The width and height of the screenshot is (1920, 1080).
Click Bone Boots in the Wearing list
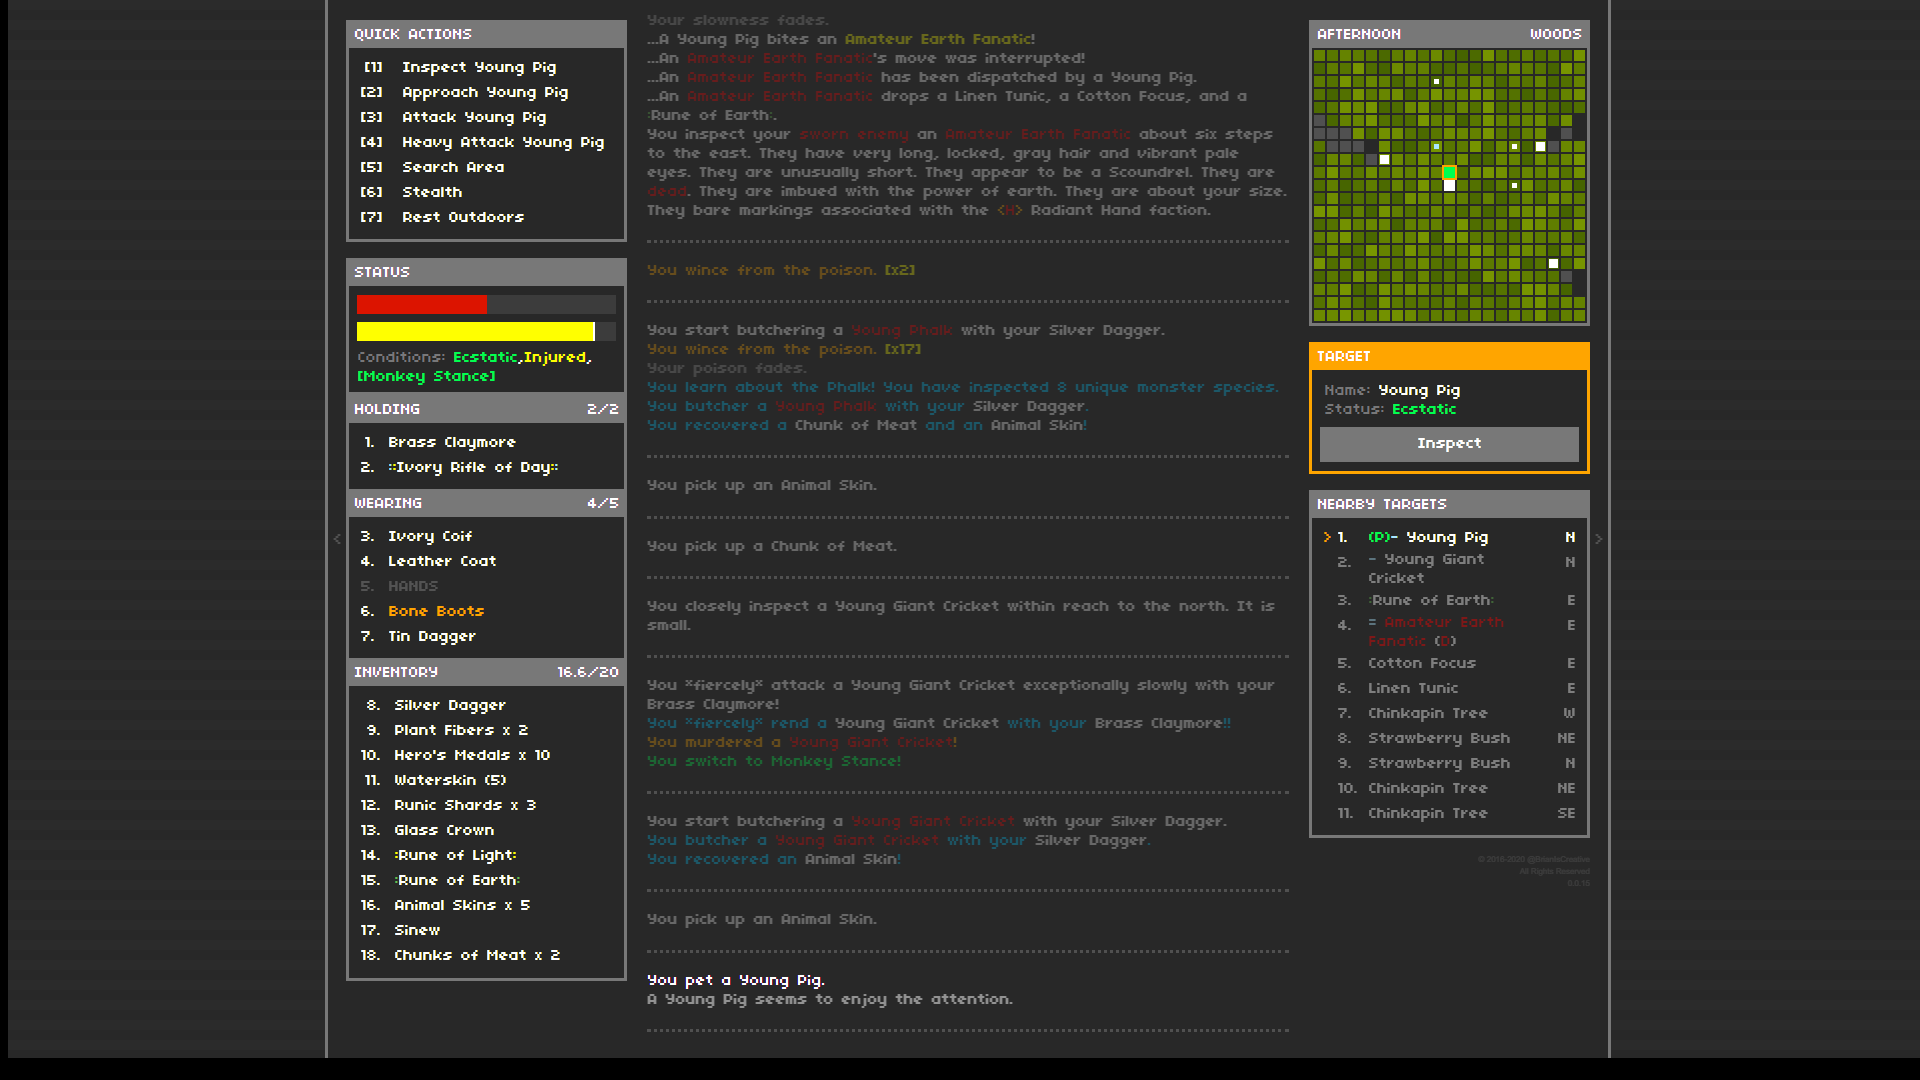coord(436,610)
